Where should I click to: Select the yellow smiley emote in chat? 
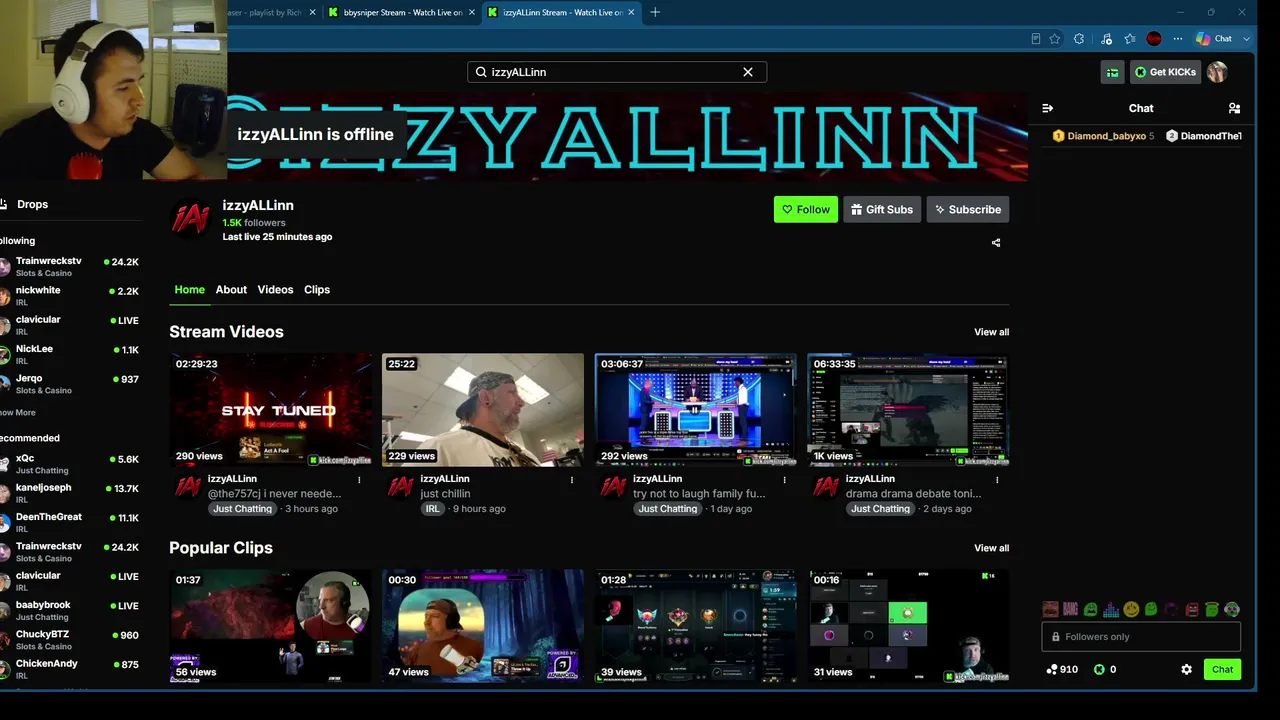click(1131, 609)
